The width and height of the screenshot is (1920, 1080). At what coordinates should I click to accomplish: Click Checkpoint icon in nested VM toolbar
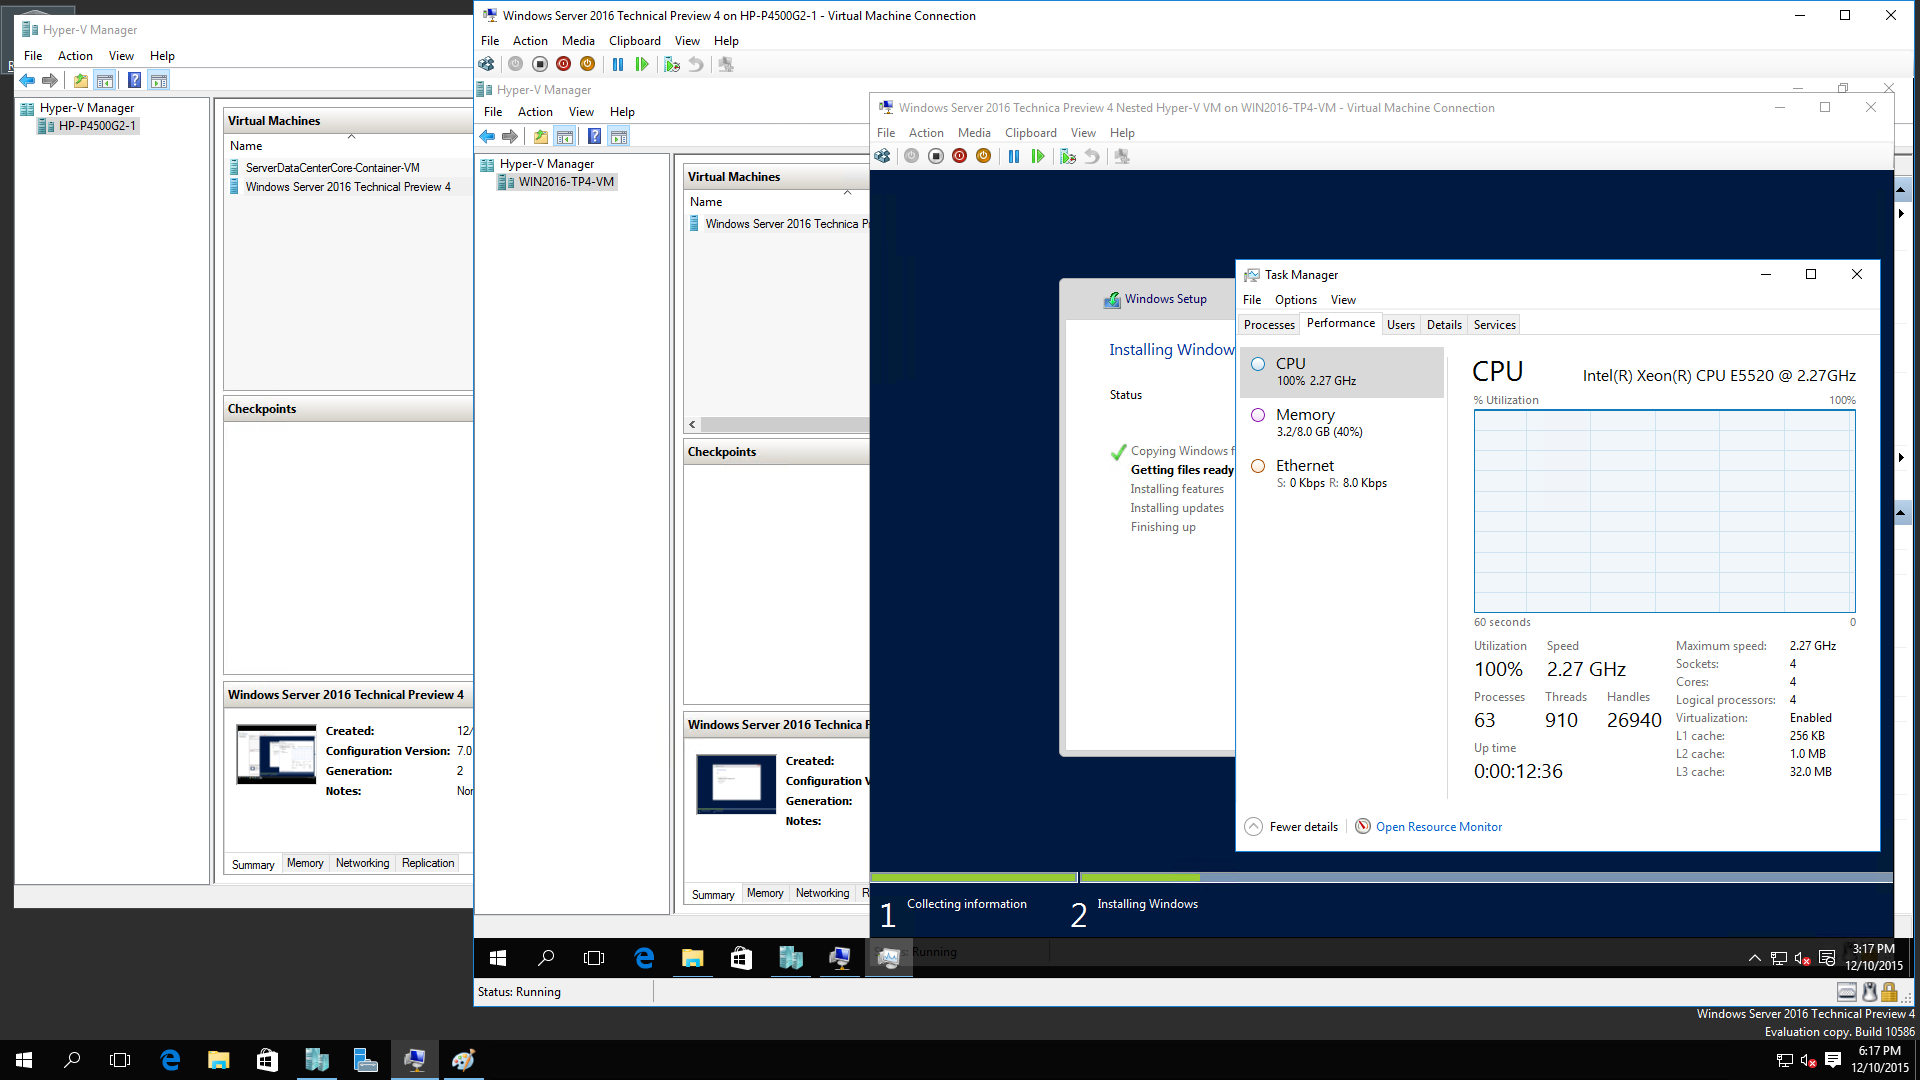pyautogui.click(x=1068, y=156)
